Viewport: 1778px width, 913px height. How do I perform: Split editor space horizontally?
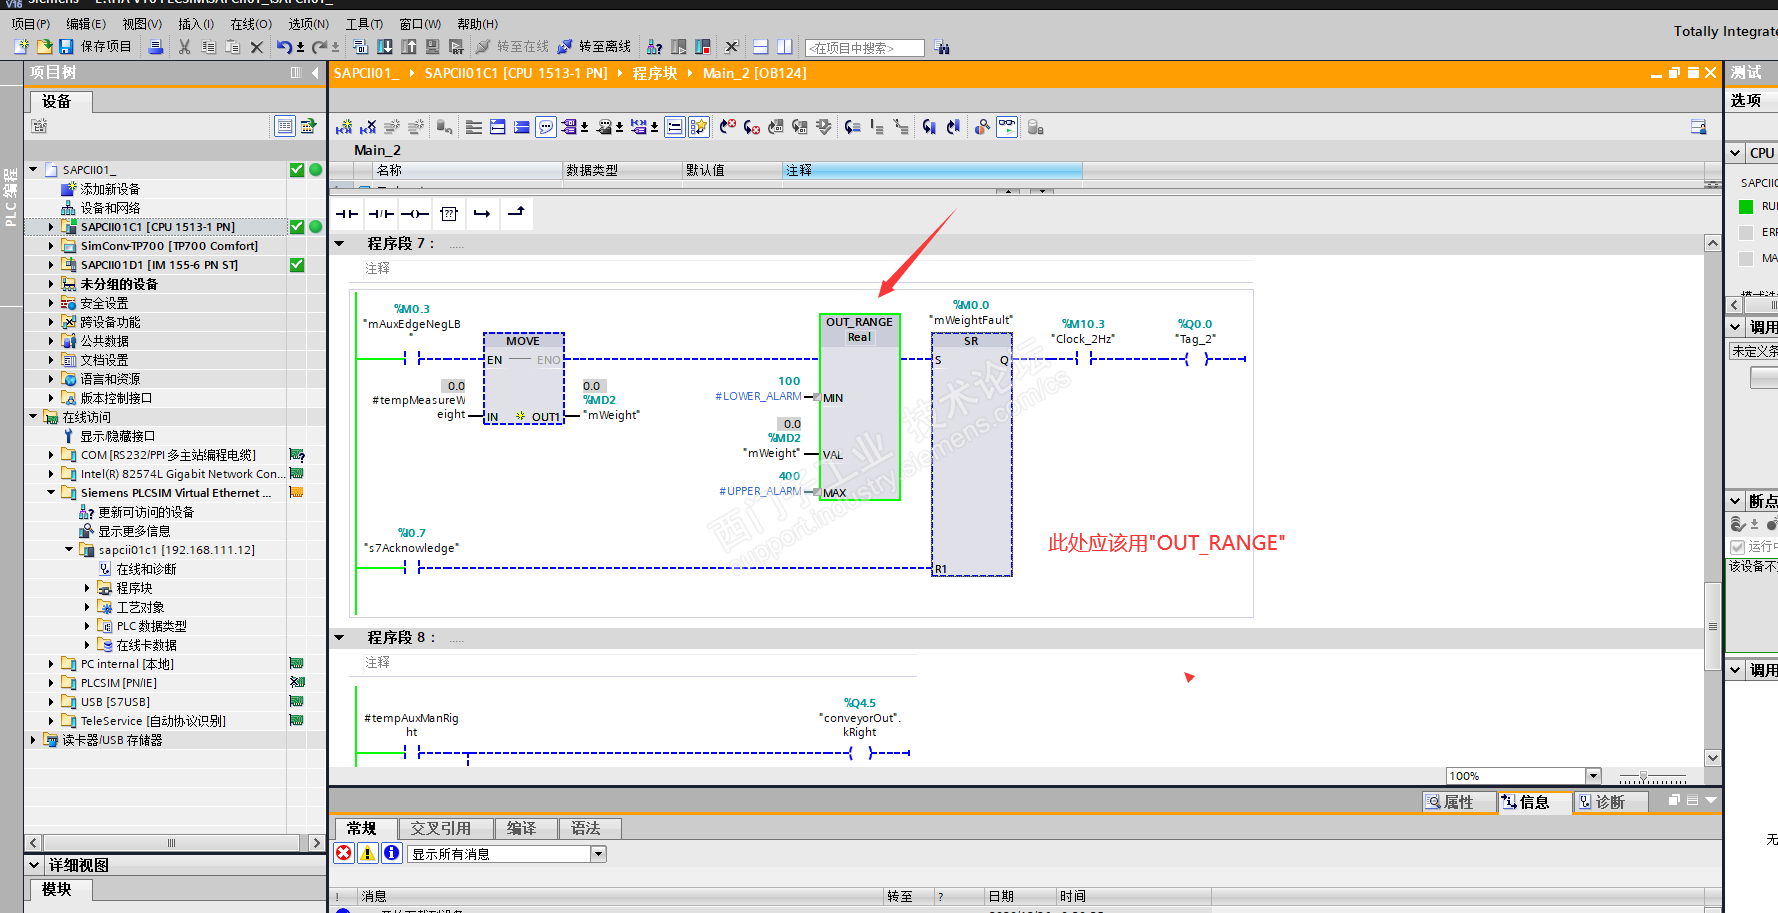tap(761, 47)
